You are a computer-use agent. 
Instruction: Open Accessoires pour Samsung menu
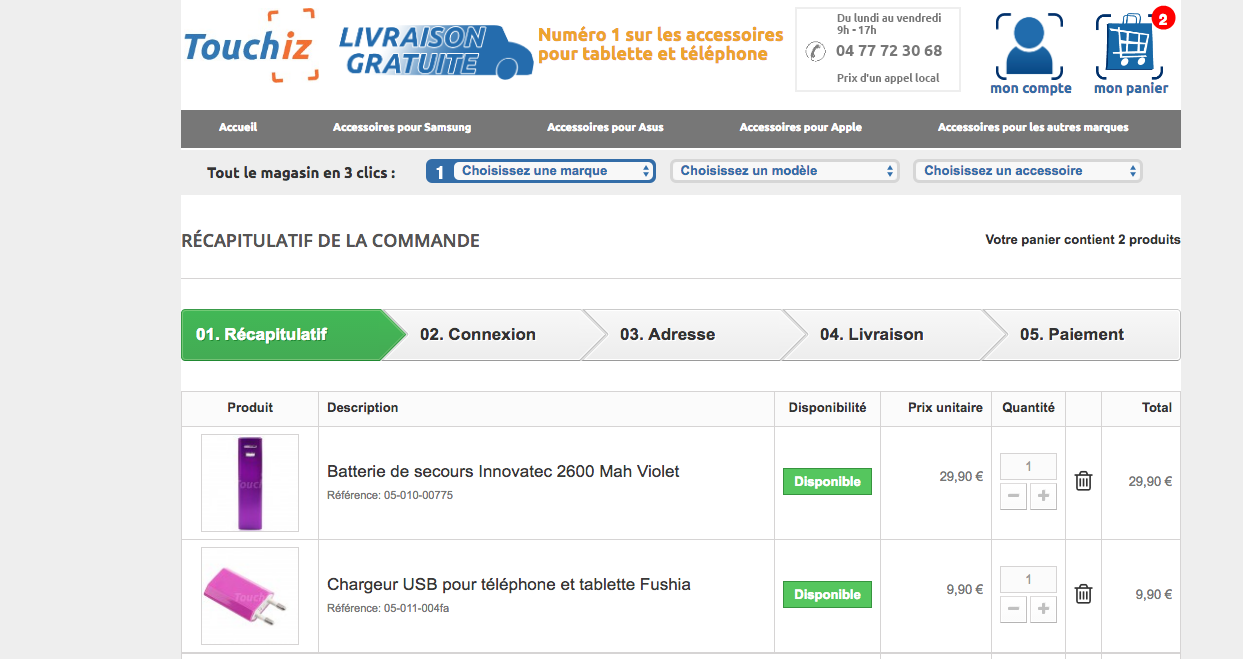(x=402, y=127)
